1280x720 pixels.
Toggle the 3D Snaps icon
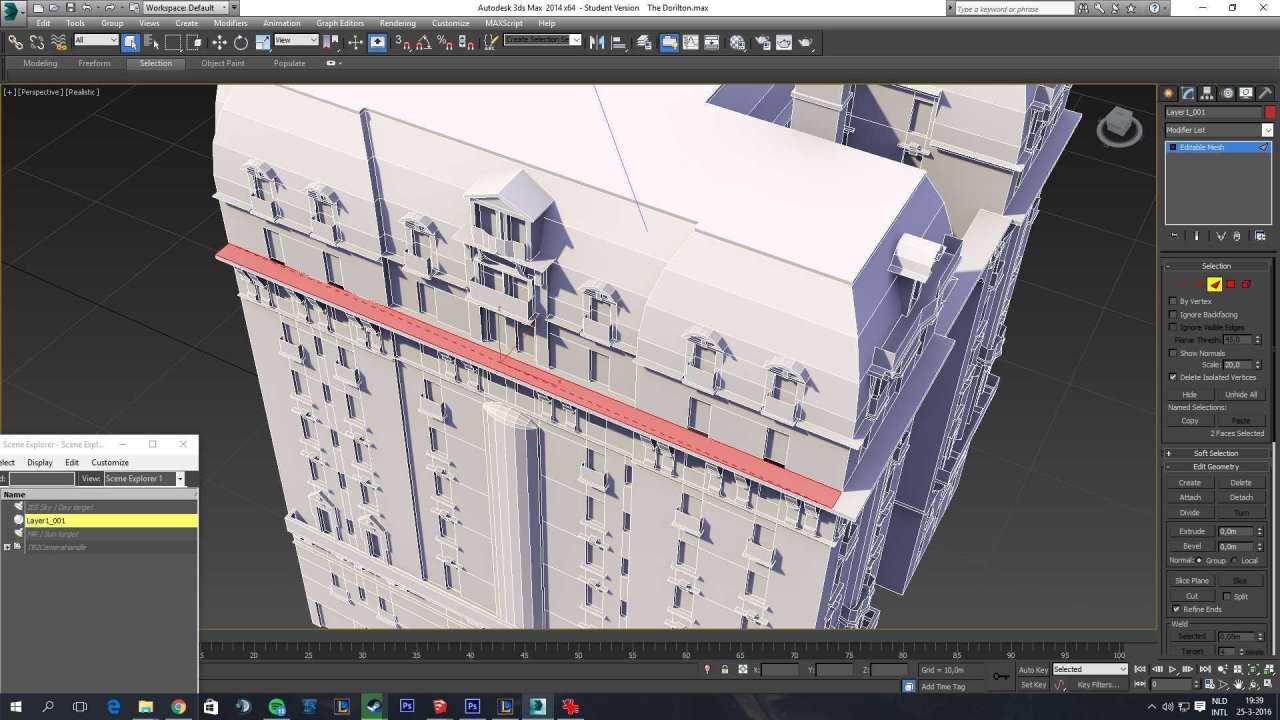[x=401, y=42]
